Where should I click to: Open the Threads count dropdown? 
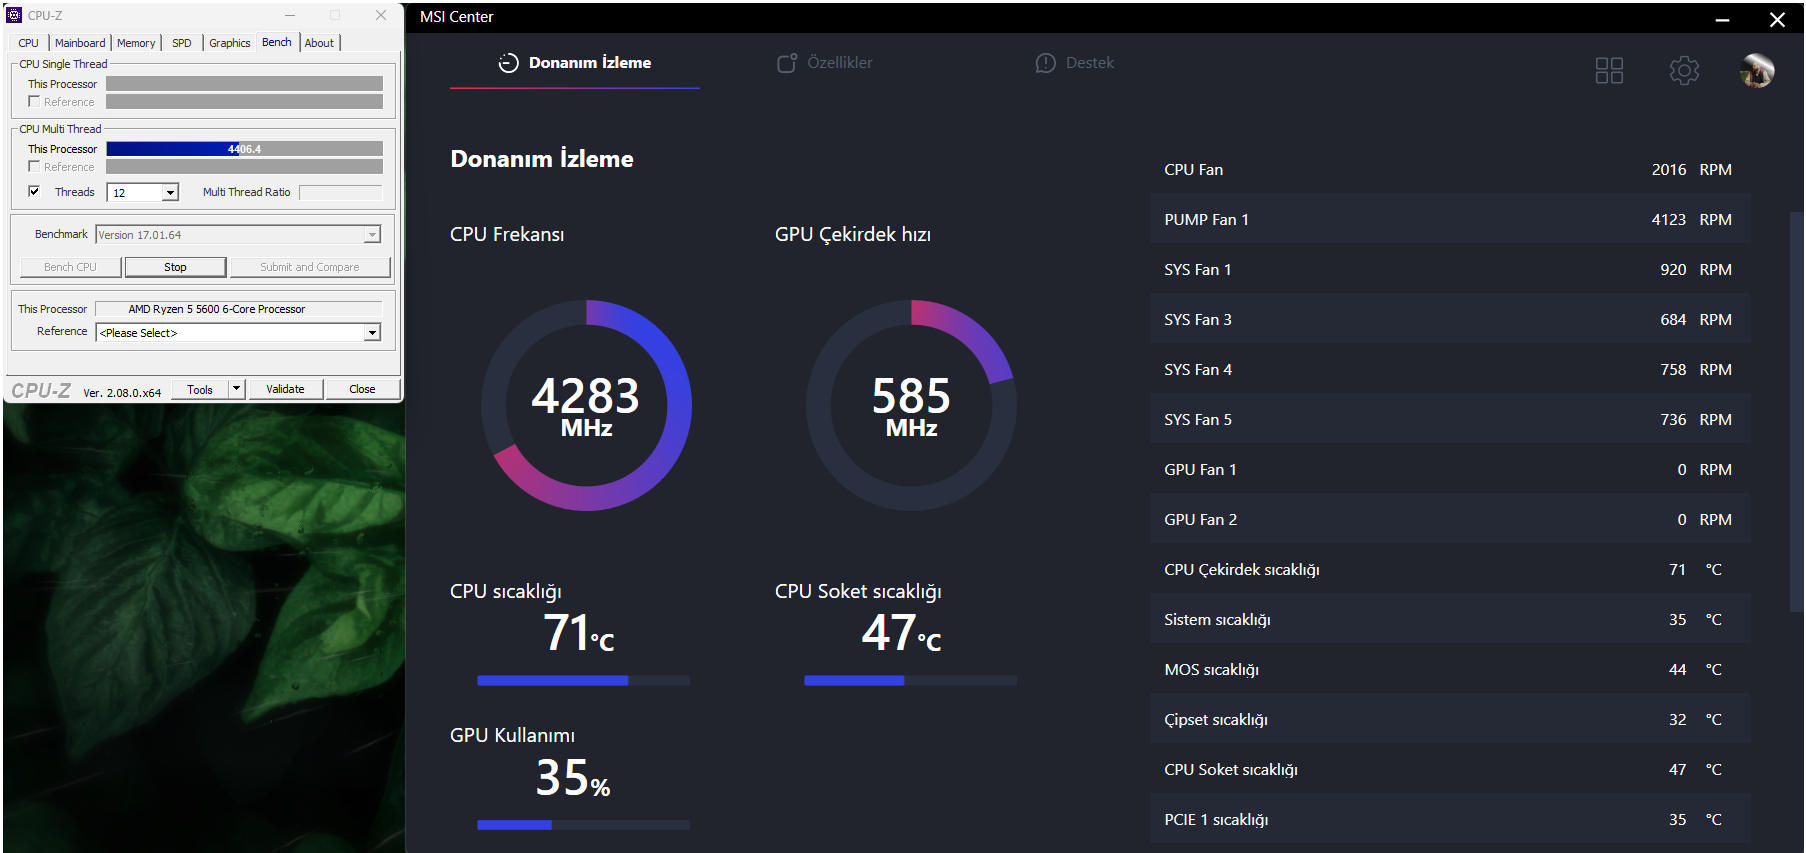pos(170,192)
